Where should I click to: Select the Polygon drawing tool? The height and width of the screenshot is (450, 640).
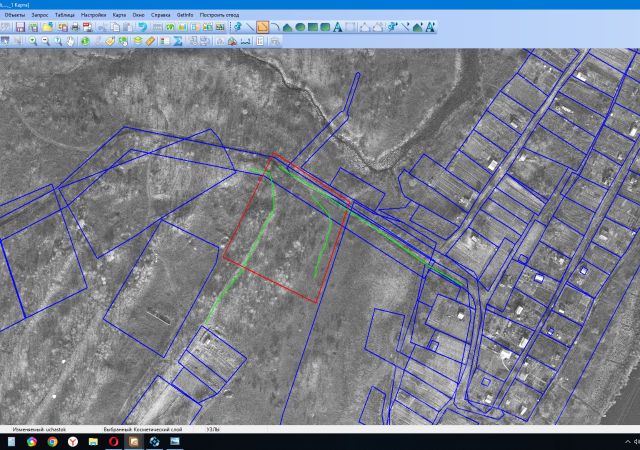(287, 27)
